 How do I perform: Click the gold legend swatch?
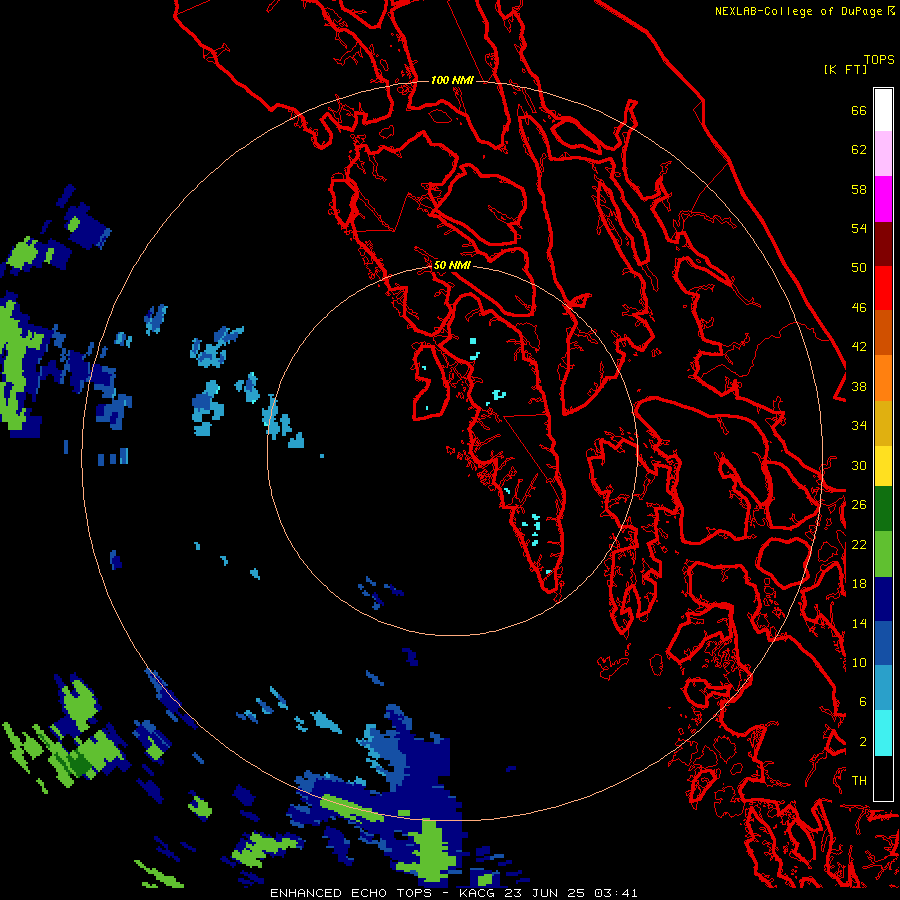(883, 423)
